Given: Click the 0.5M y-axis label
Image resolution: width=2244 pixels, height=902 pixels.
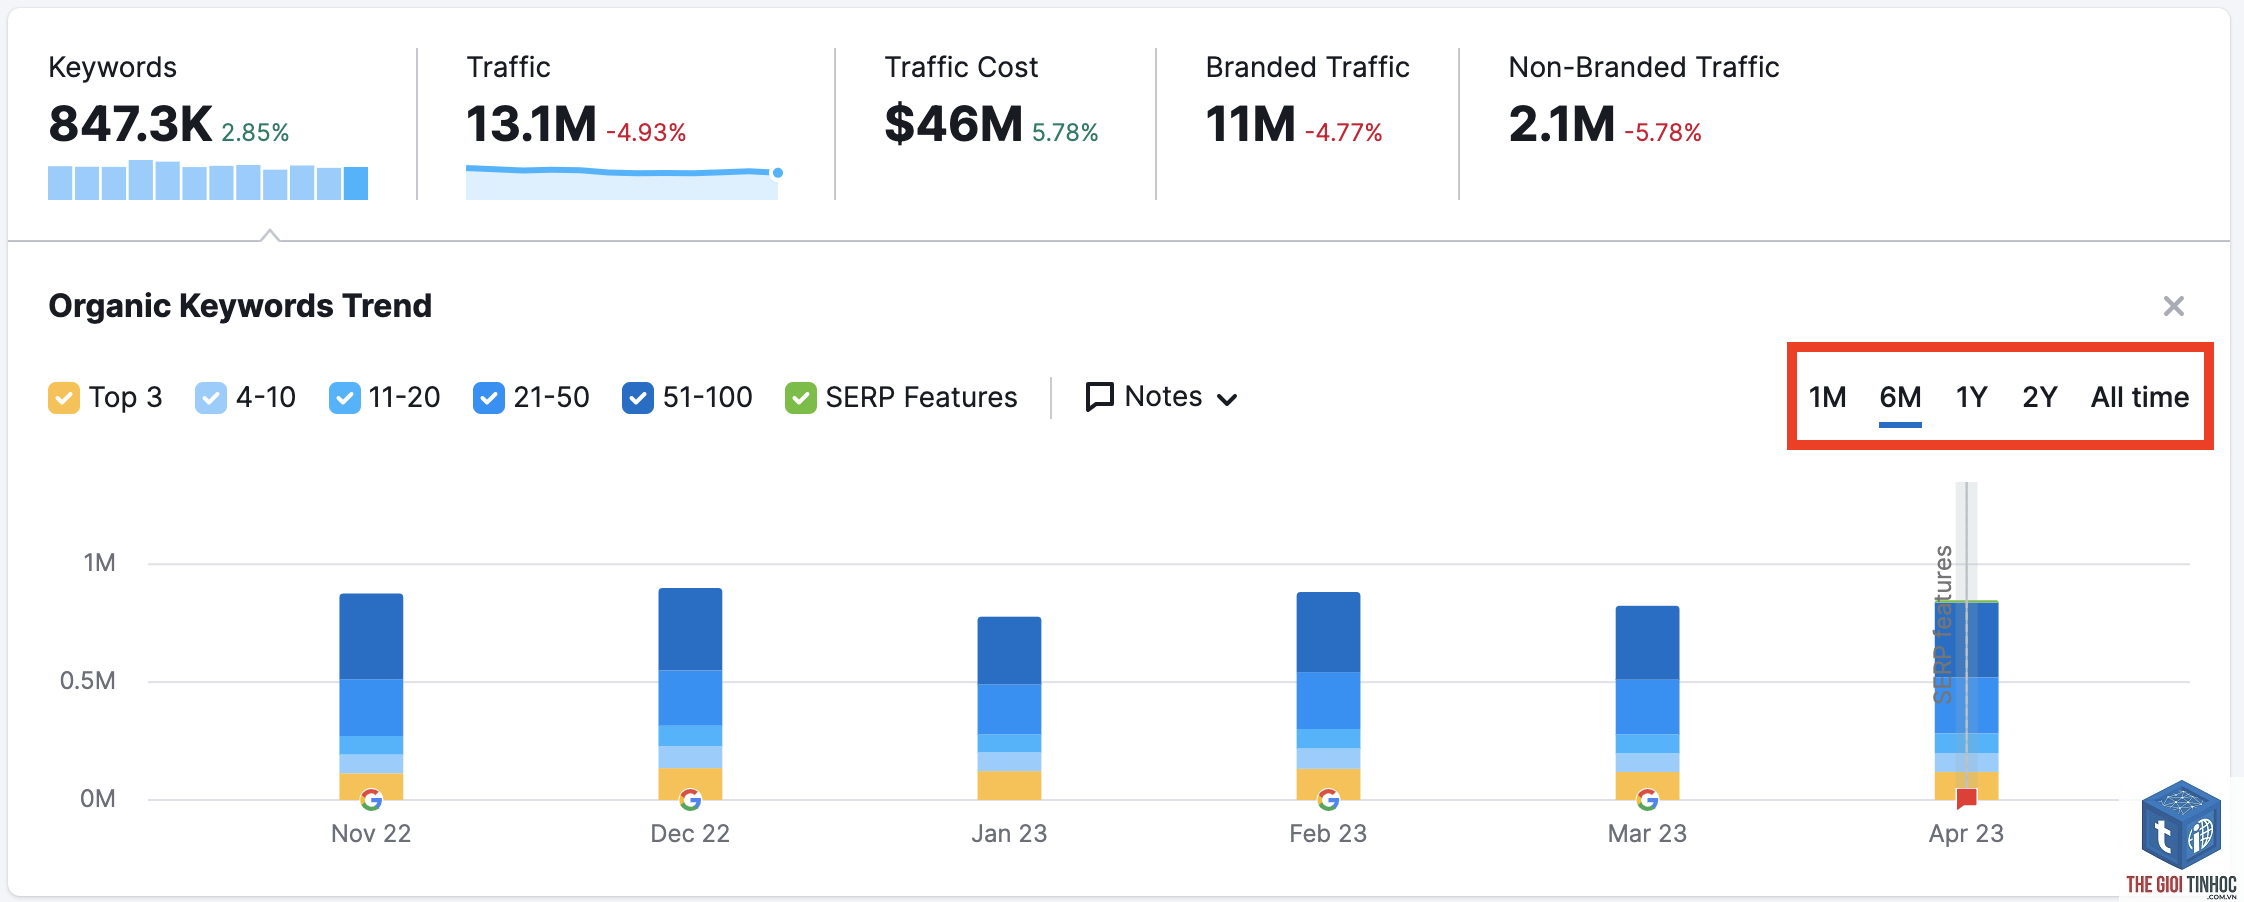Looking at the screenshot, I should tap(88, 681).
